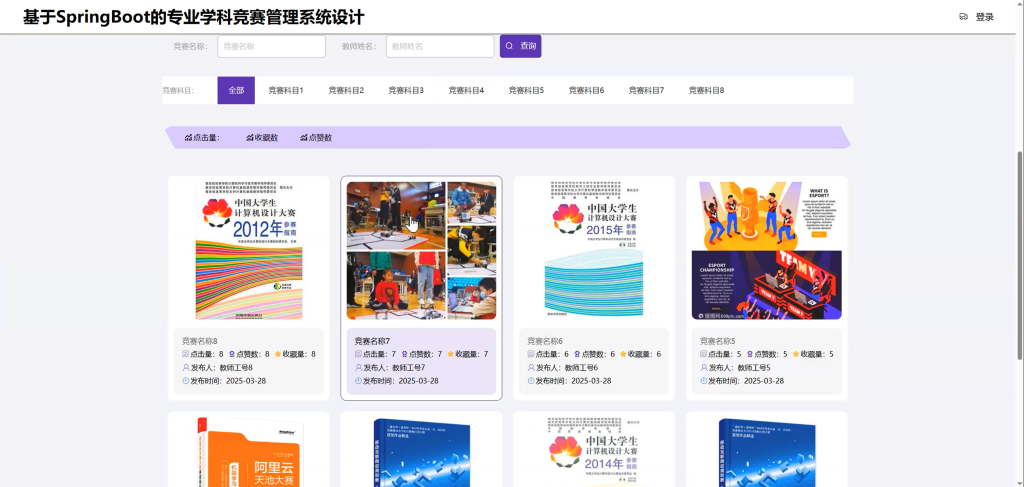The height and width of the screenshot is (487, 1024).
Task: Click clock icon in 竞赛名称8 card
Action: coord(185,381)
